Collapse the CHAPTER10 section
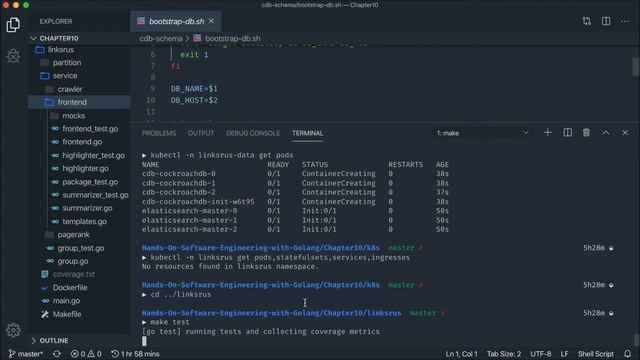The height and width of the screenshot is (360, 640). (x=59, y=38)
